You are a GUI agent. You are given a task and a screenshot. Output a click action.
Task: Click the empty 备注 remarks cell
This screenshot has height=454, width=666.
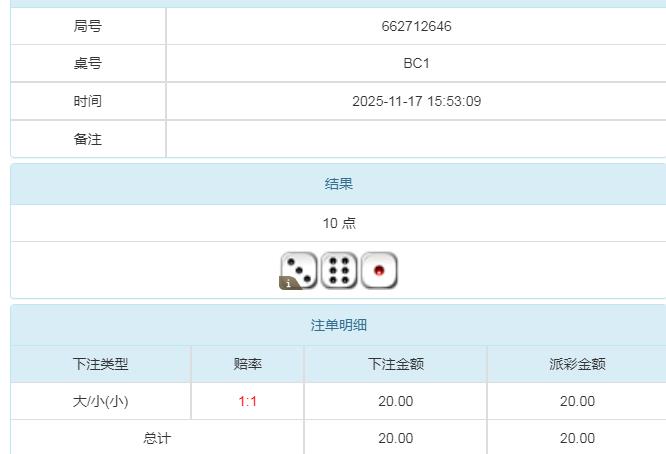click(416, 139)
